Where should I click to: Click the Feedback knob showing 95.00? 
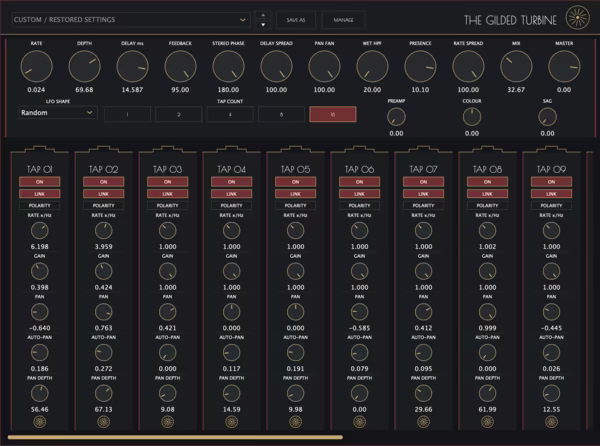click(x=180, y=67)
